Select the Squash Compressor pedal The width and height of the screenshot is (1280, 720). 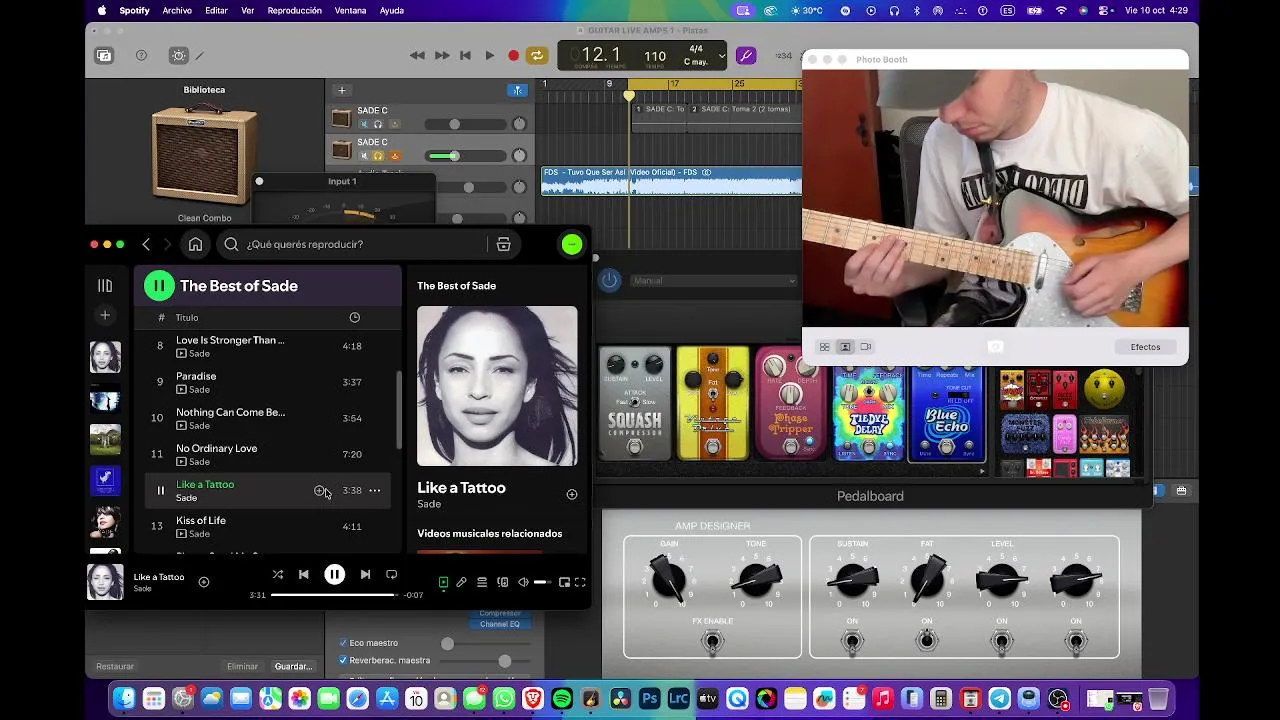[x=635, y=404]
